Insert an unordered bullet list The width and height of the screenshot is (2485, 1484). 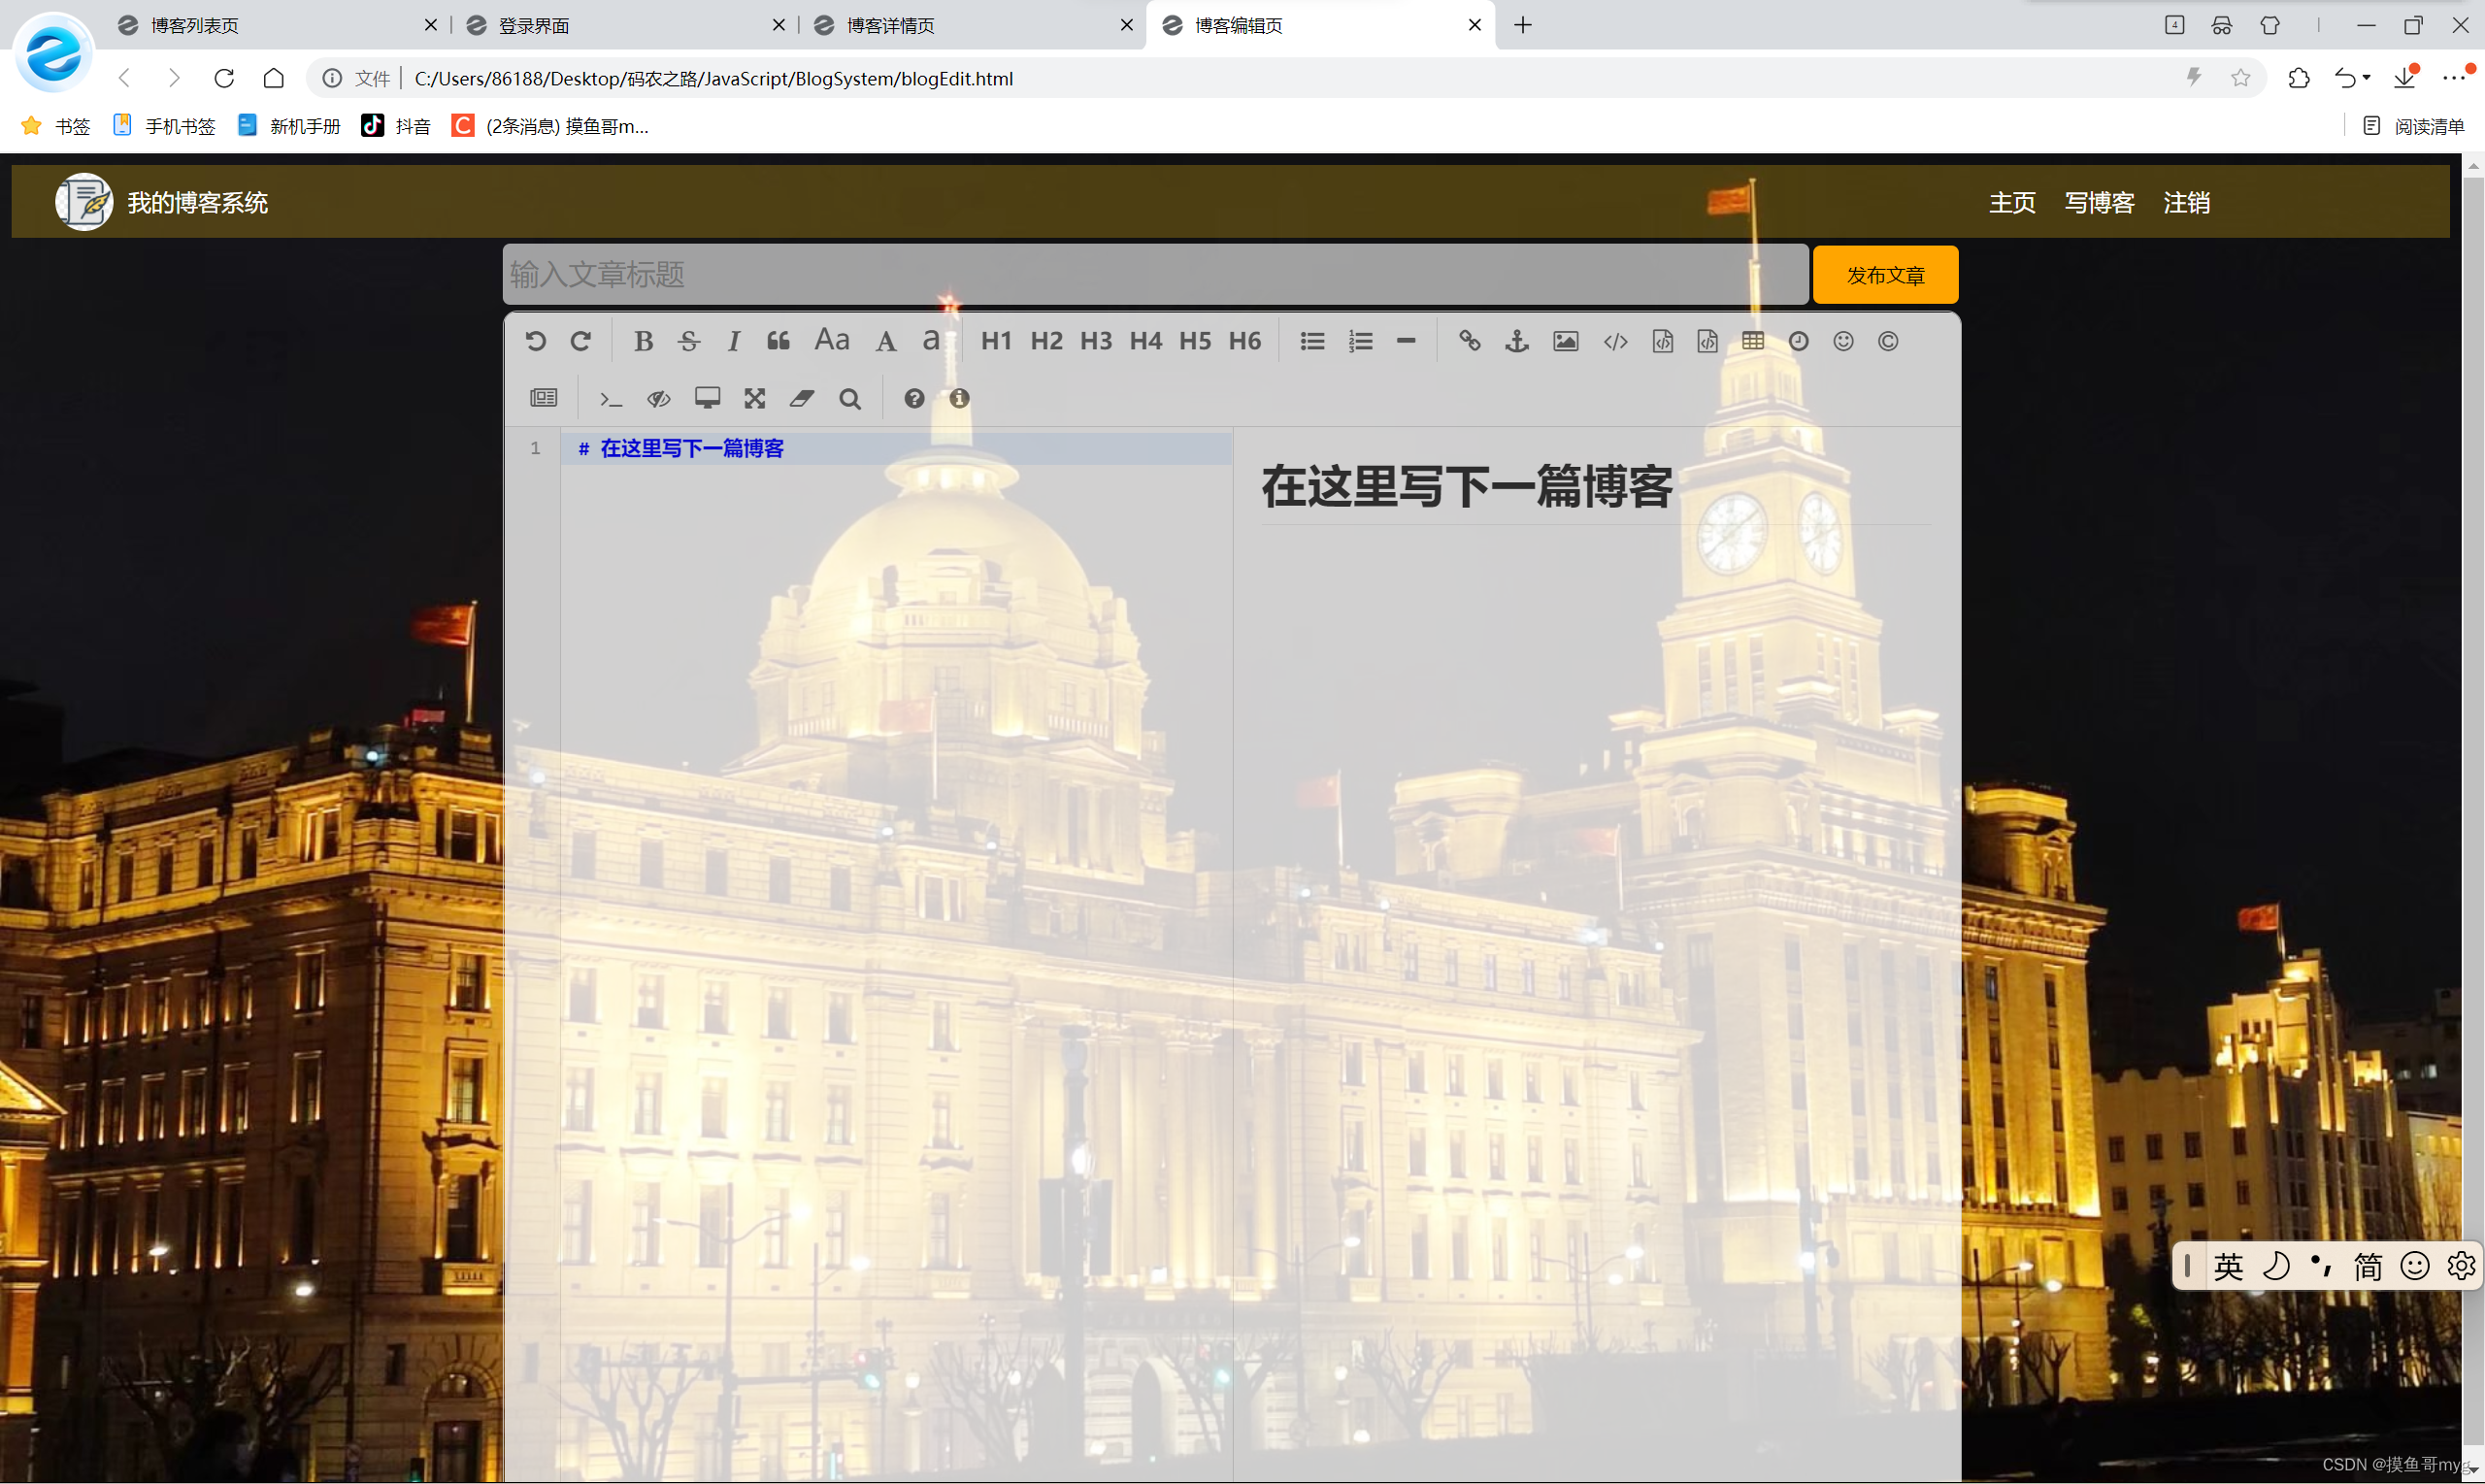point(1312,341)
